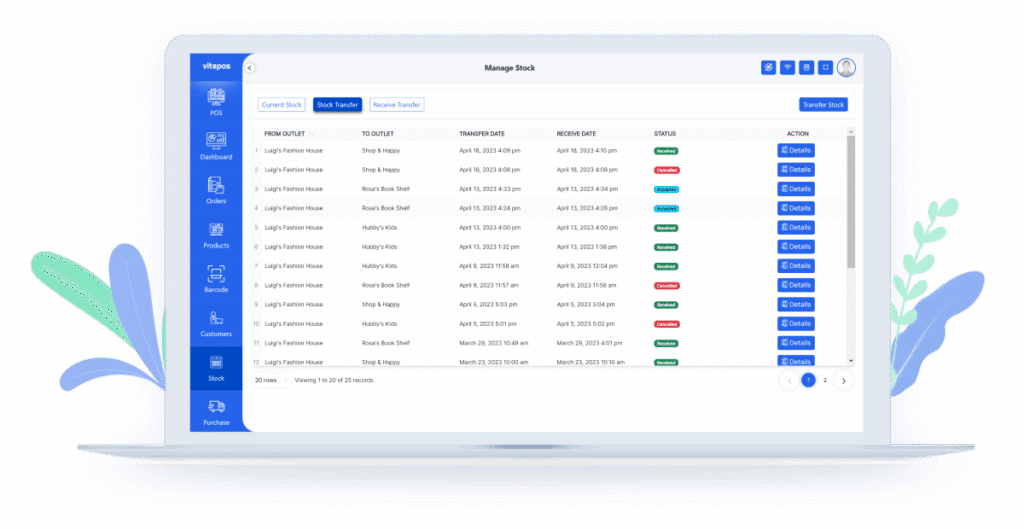Click the RECEIVE DATE column header
This screenshot has width=1024, height=529.
[x=577, y=134]
